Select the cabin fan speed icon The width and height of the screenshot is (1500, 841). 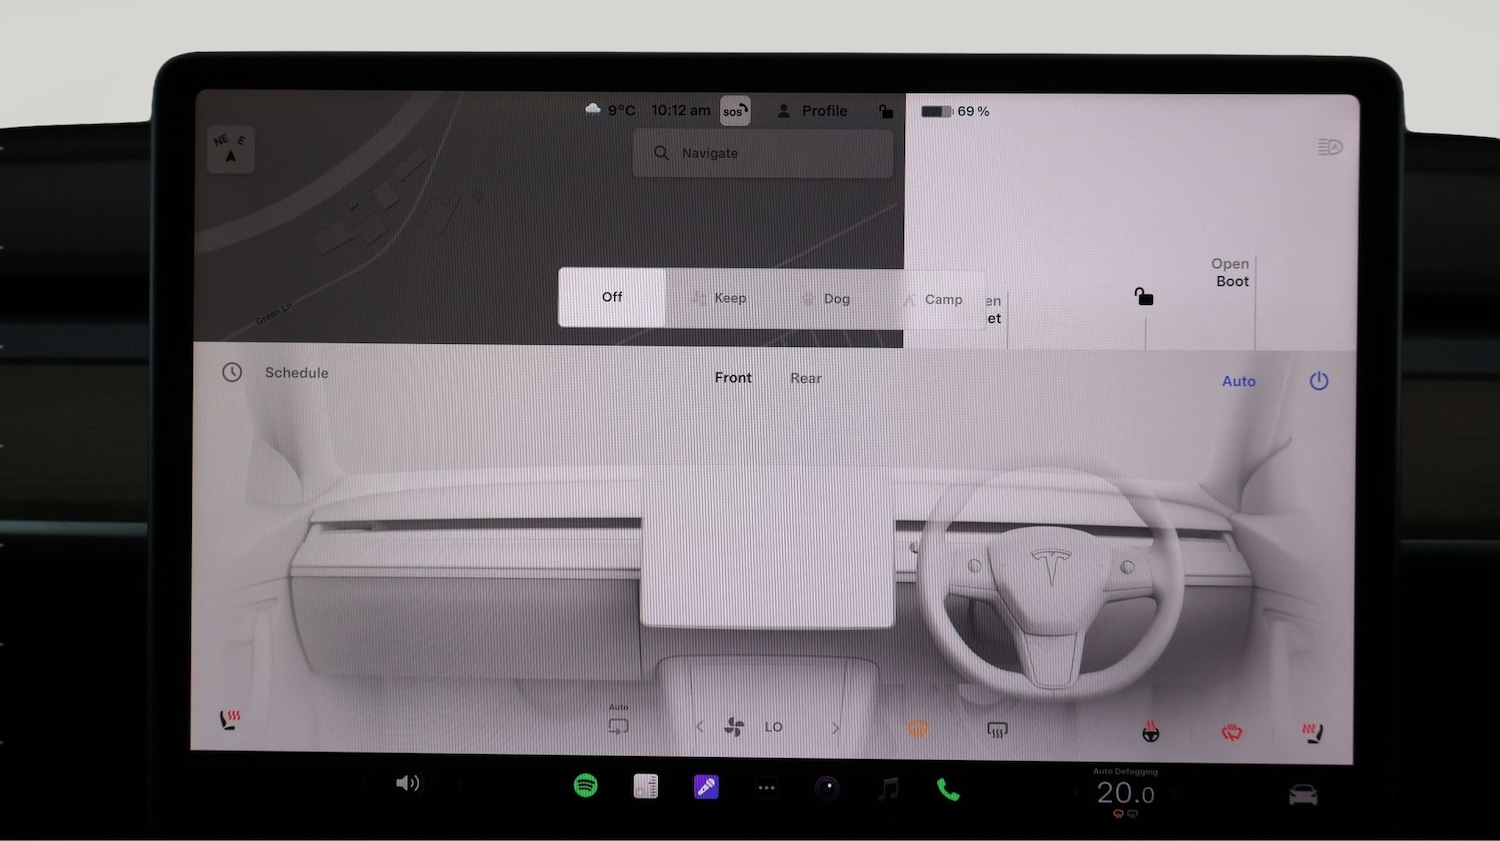[735, 727]
